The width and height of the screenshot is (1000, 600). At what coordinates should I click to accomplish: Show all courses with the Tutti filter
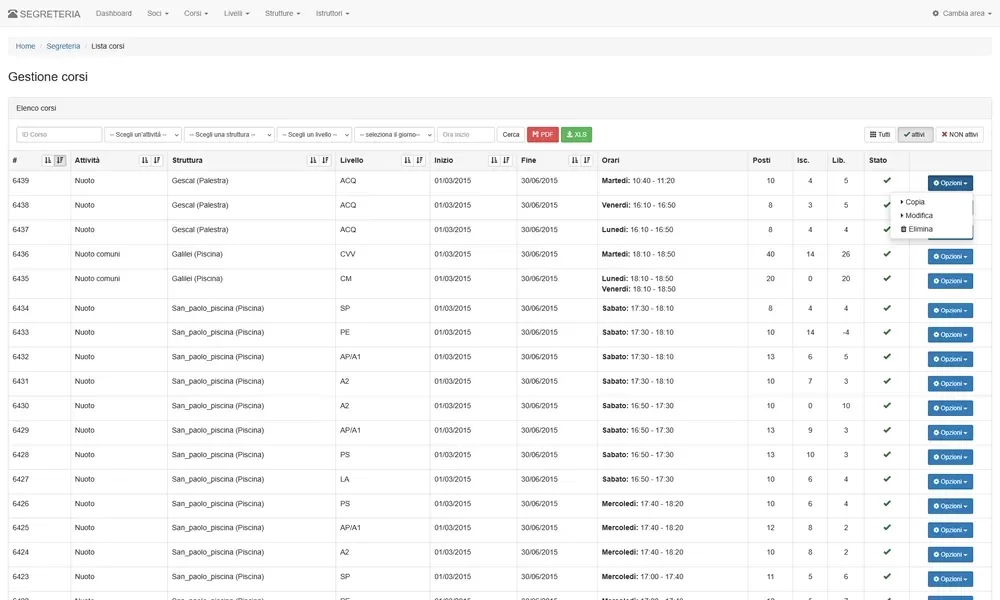coord(880,135)
